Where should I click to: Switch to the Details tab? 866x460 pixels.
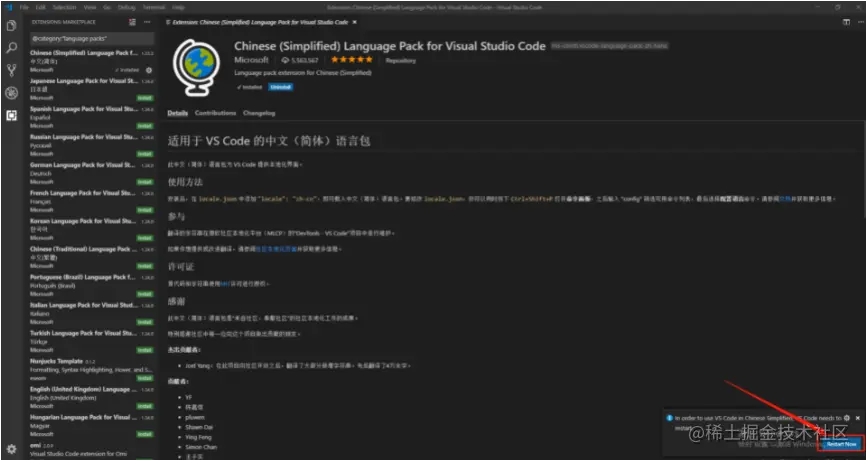[178, 113]
